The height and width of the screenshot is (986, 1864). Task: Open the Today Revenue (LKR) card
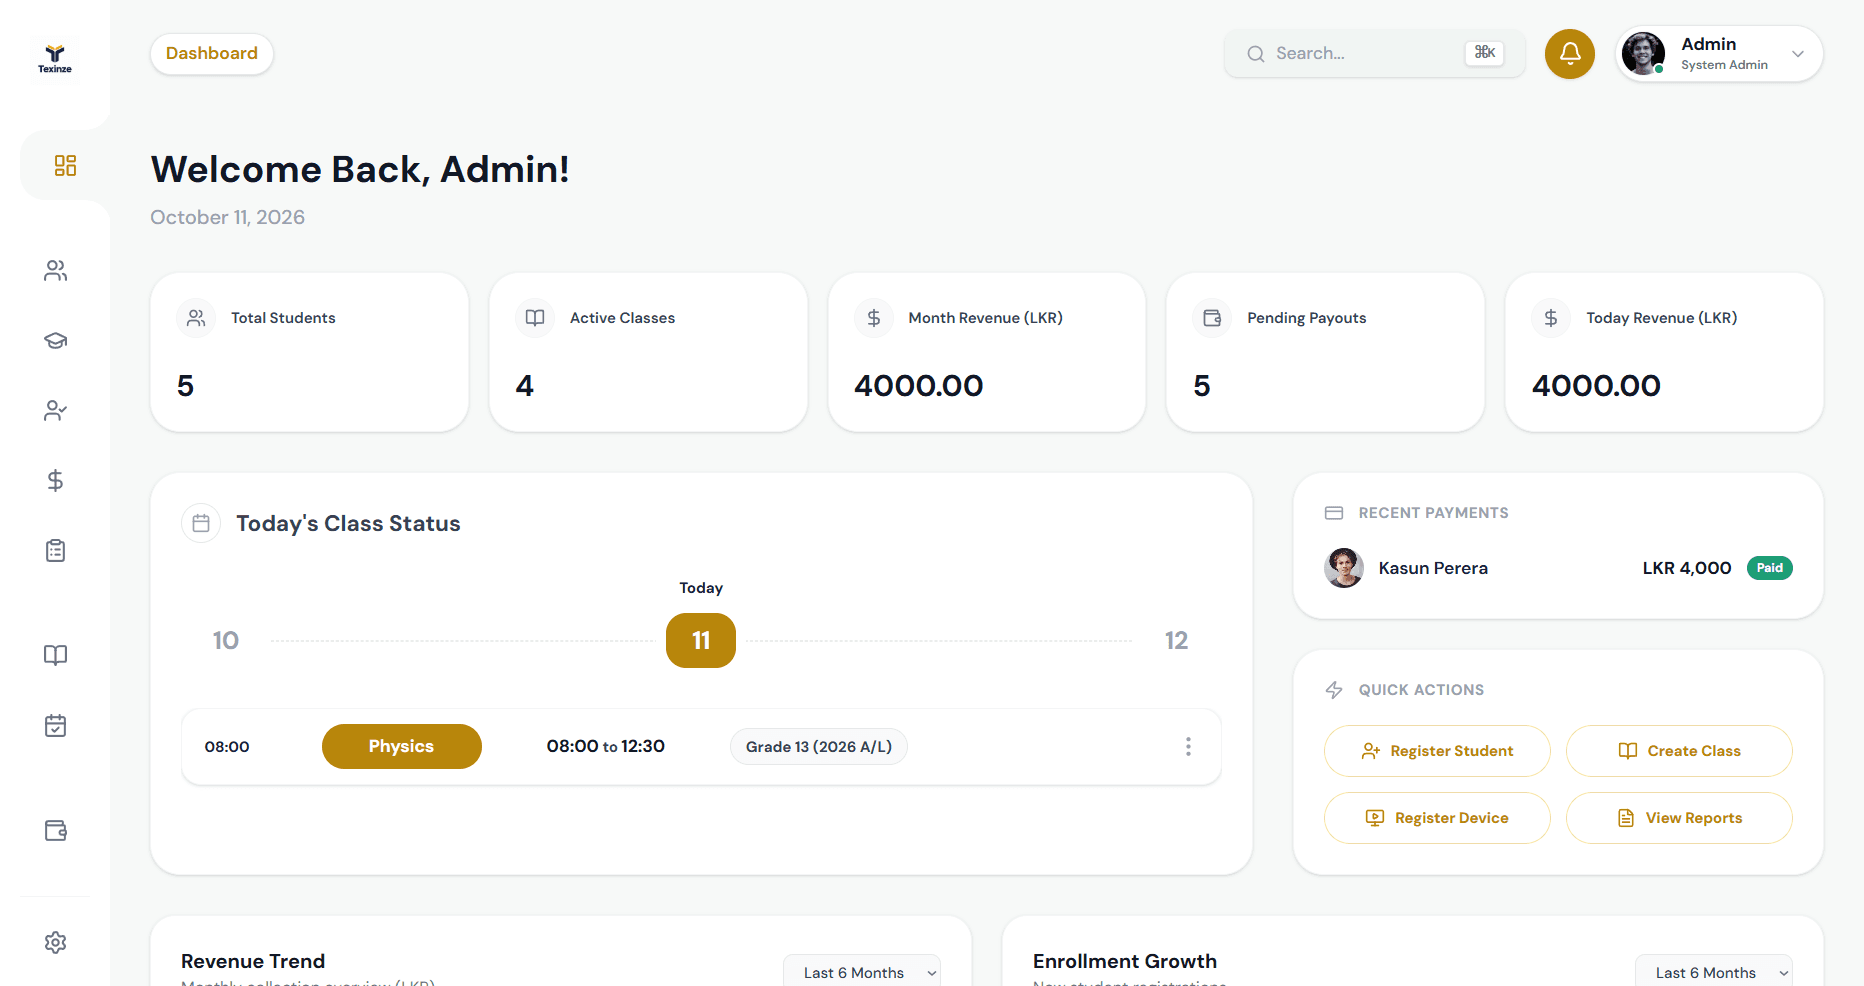click(x=1664, y=352)
